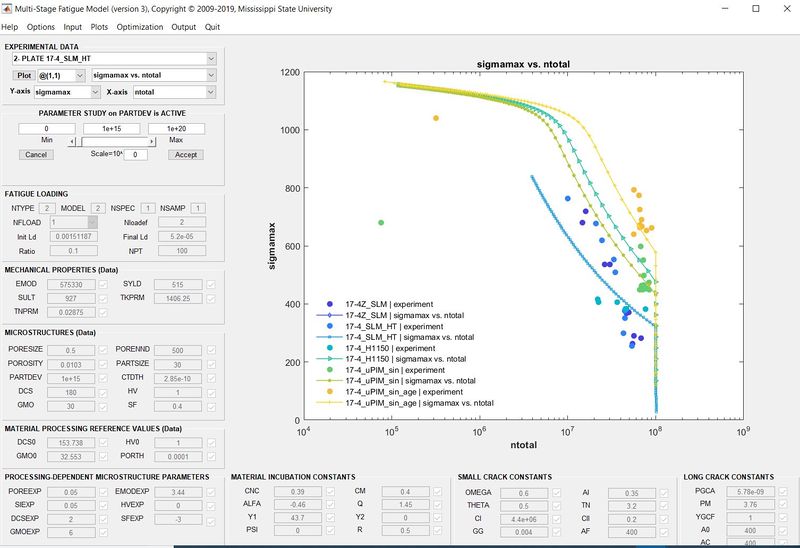Toggle the checkbox beside the SYLD field

coord(210,285)
